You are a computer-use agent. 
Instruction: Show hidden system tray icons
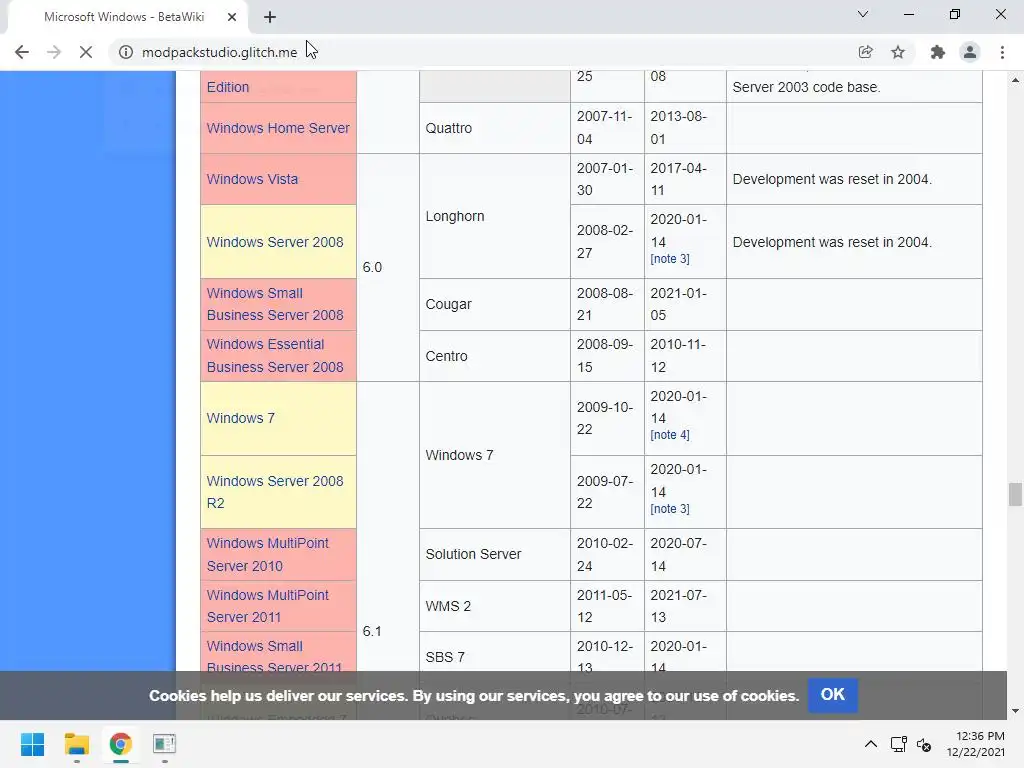click(x=871, y=744)
